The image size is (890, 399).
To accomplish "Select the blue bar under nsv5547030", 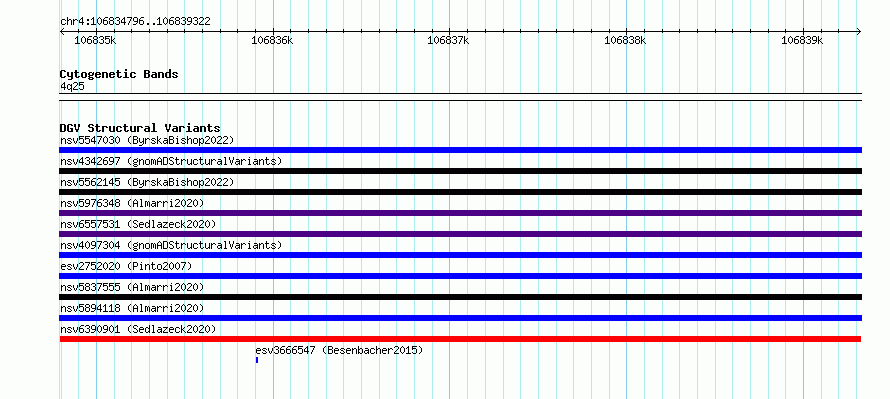I will [x=460, y=150].
